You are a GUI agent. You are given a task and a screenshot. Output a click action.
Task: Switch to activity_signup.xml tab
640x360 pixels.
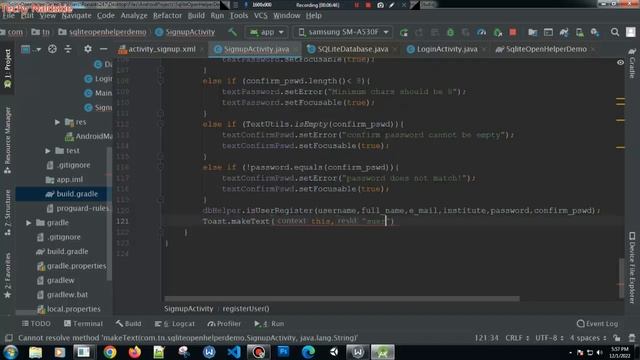(162, 49)
